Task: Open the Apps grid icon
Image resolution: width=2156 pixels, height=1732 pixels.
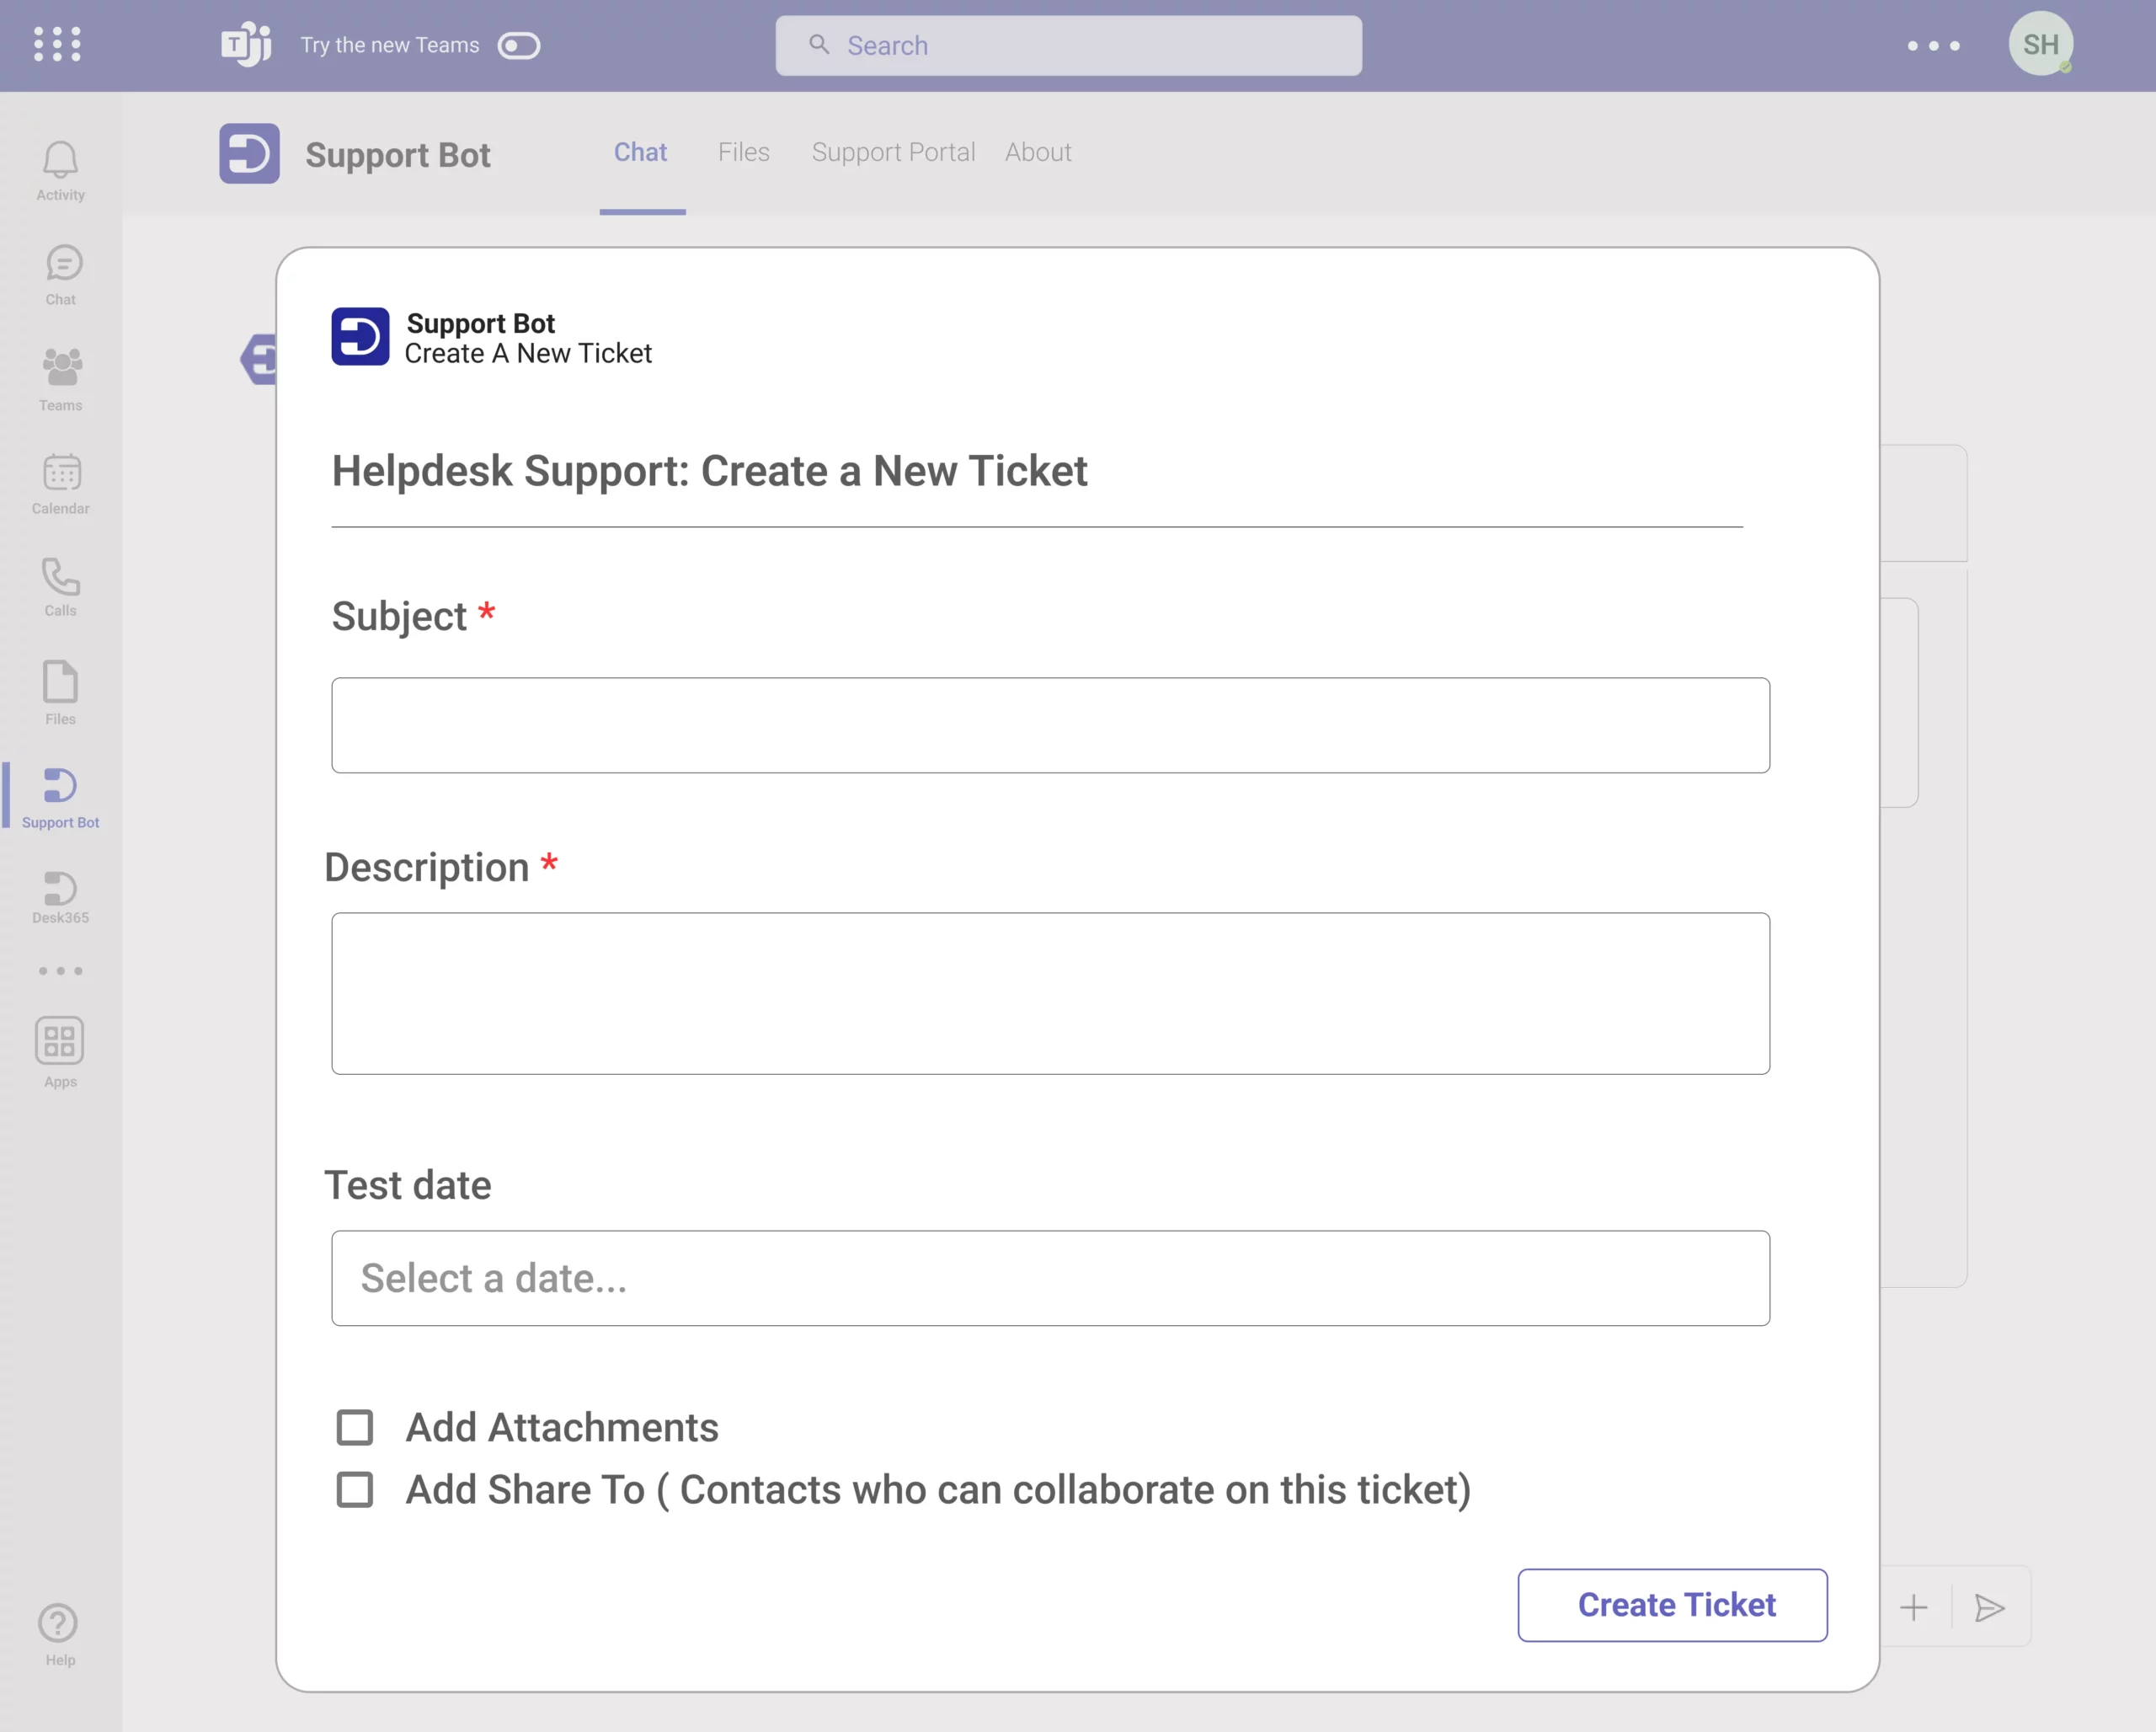Action: point(60,1051)
